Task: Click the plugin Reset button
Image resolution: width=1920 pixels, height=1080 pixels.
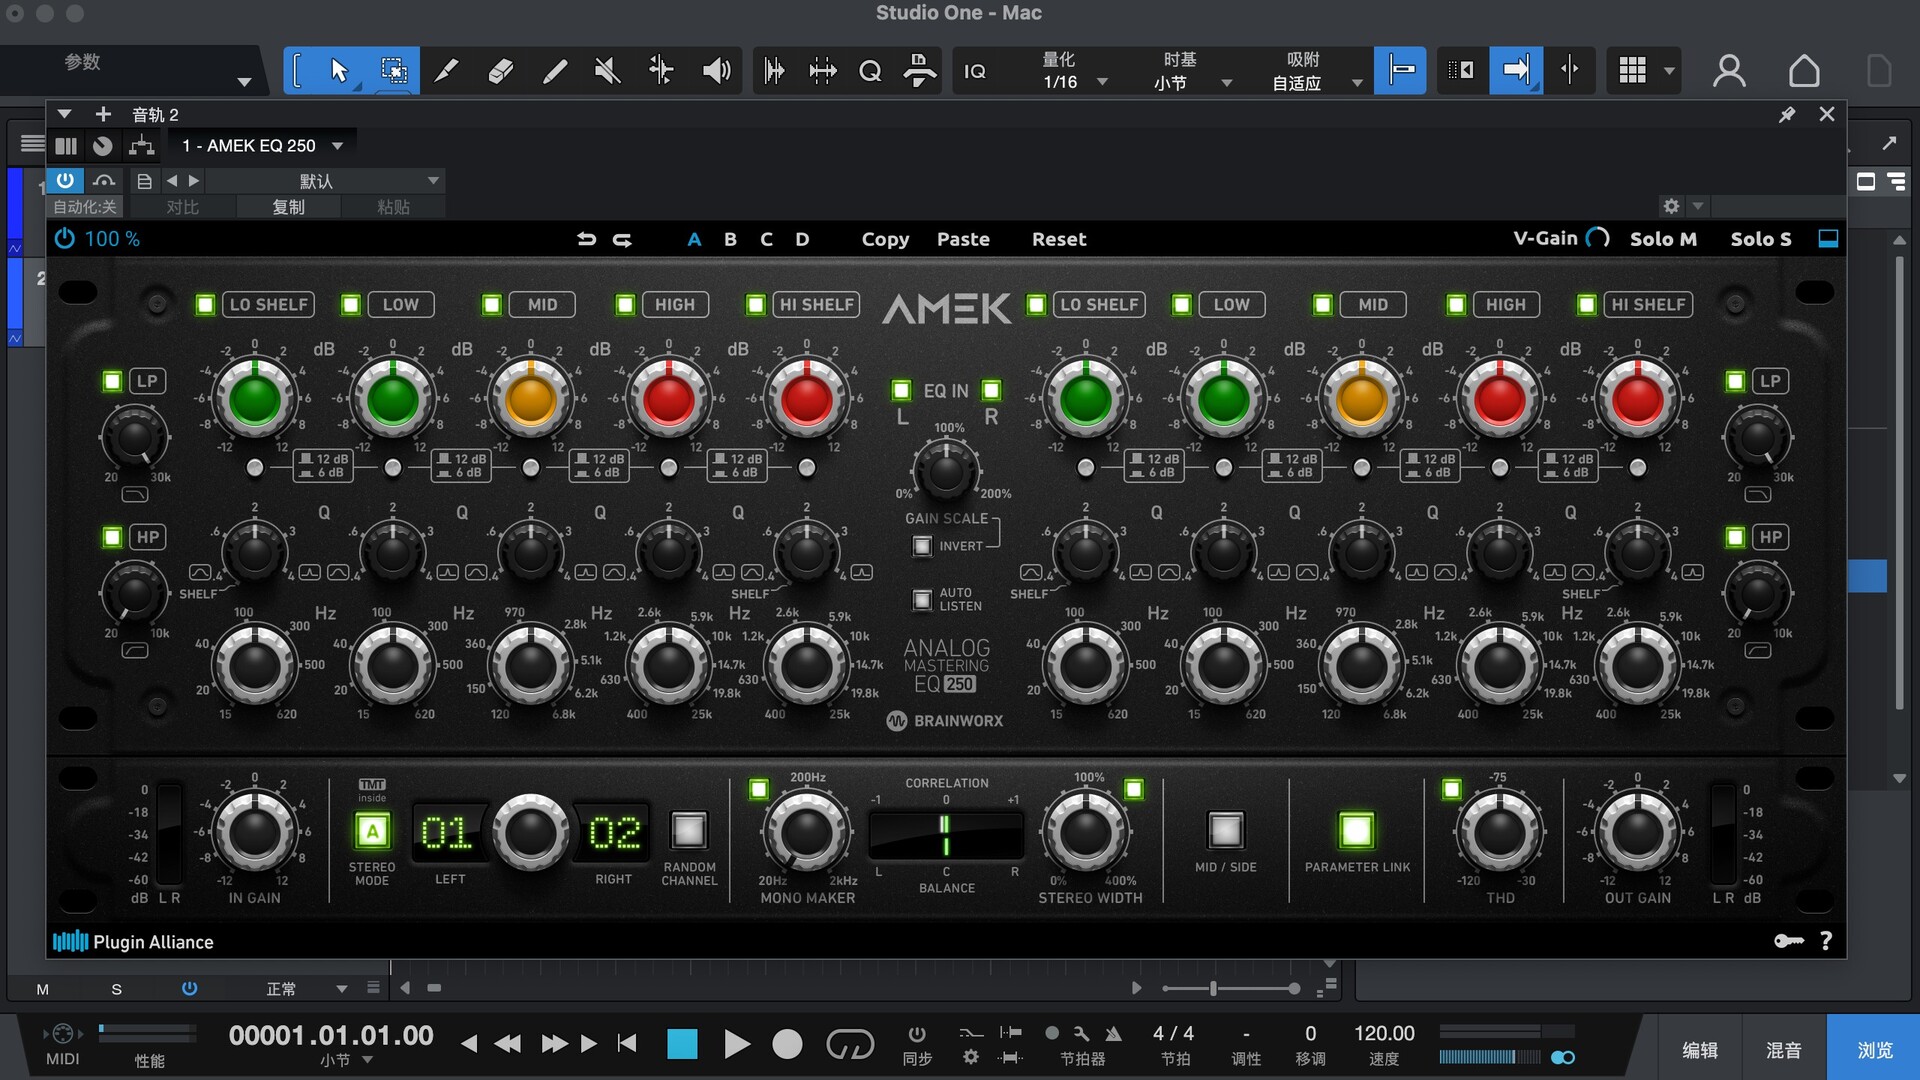Action: click(1059, 239)
